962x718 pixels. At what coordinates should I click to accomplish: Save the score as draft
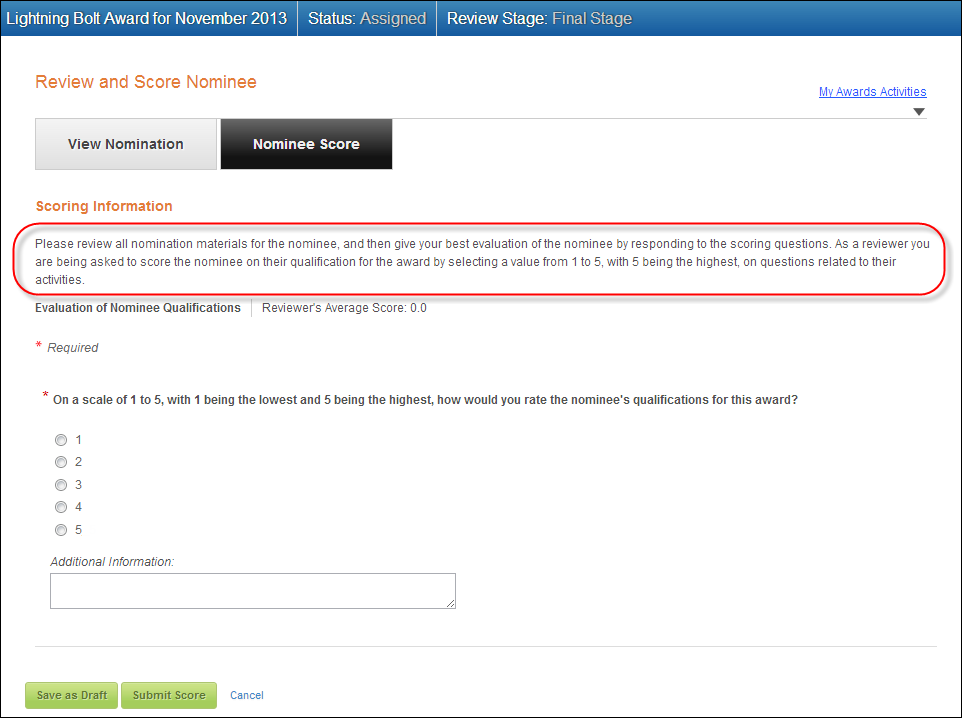[x=71, y=695]
